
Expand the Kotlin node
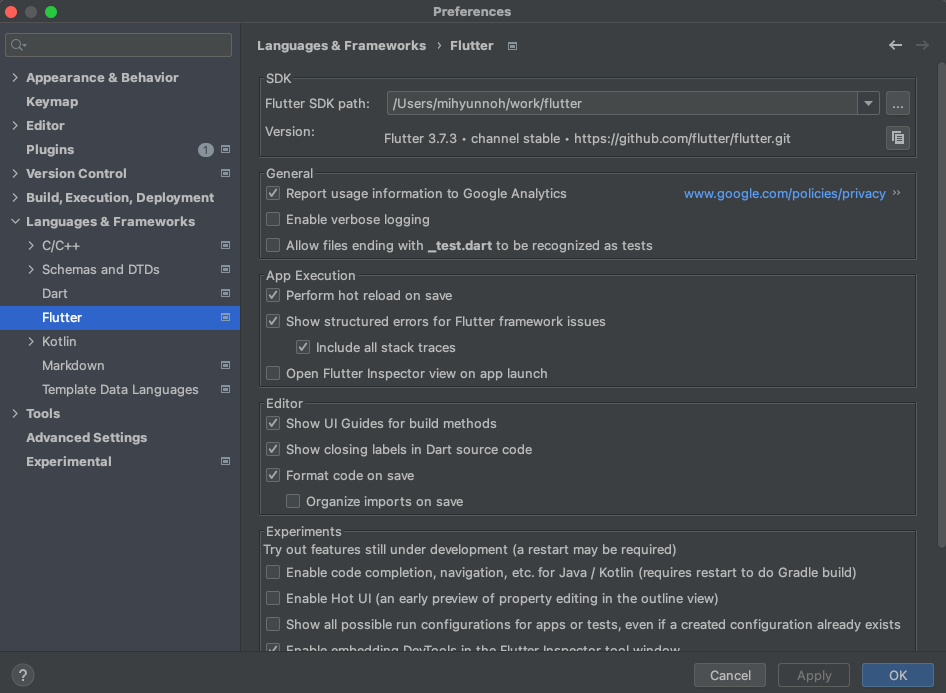pyautogui.click(x=31, y=341)
